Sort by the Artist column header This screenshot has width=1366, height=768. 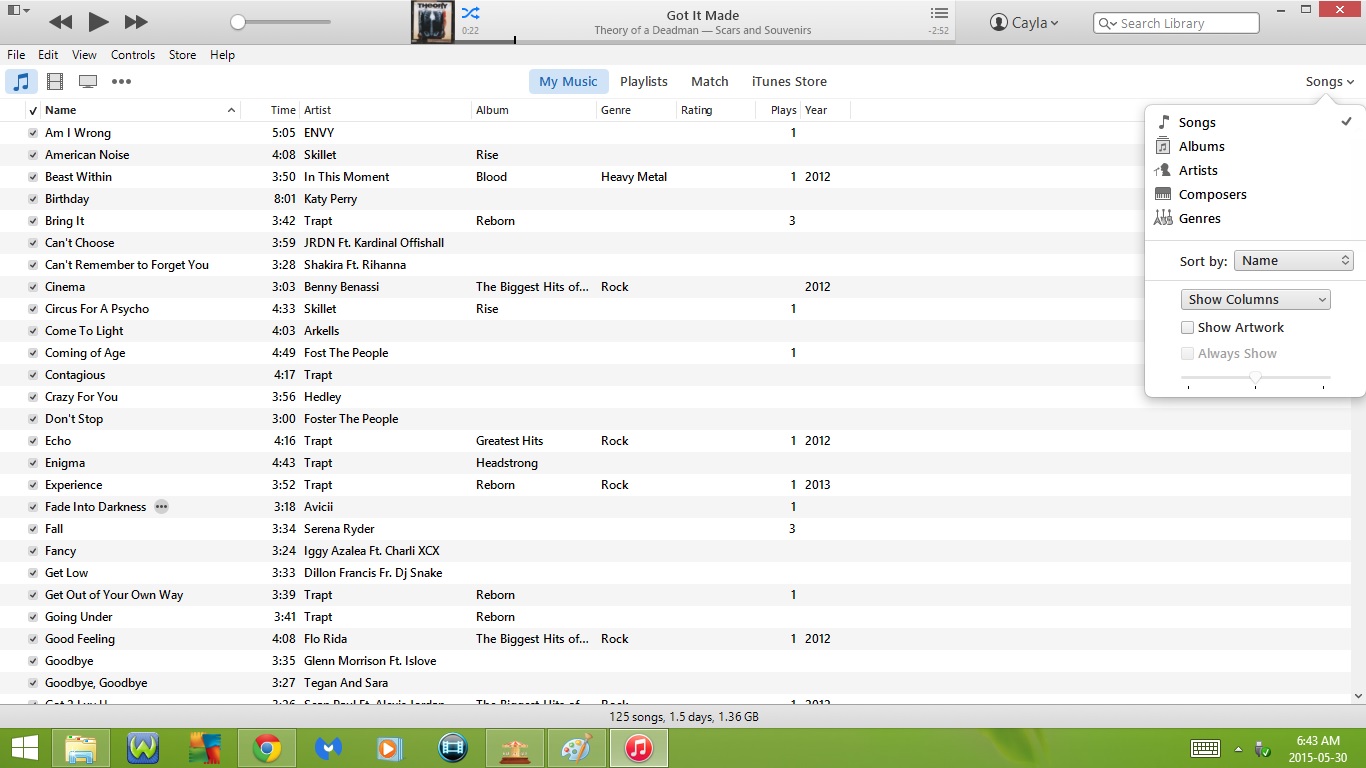click(x=386, y=110)
